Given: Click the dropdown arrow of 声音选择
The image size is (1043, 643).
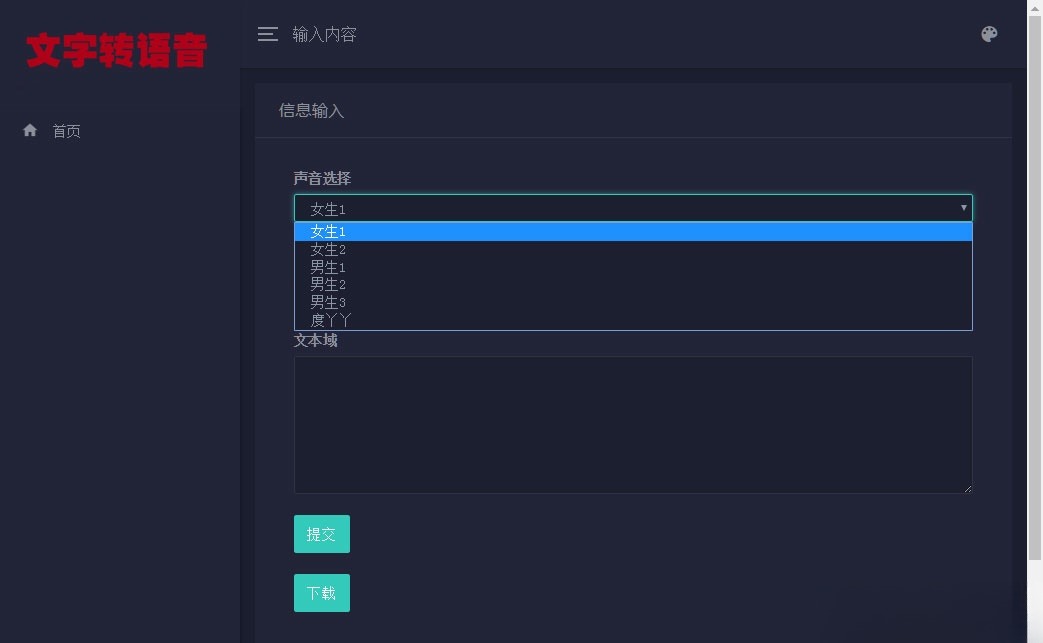Looking at the screenshot, I should (x=962, y=208).
